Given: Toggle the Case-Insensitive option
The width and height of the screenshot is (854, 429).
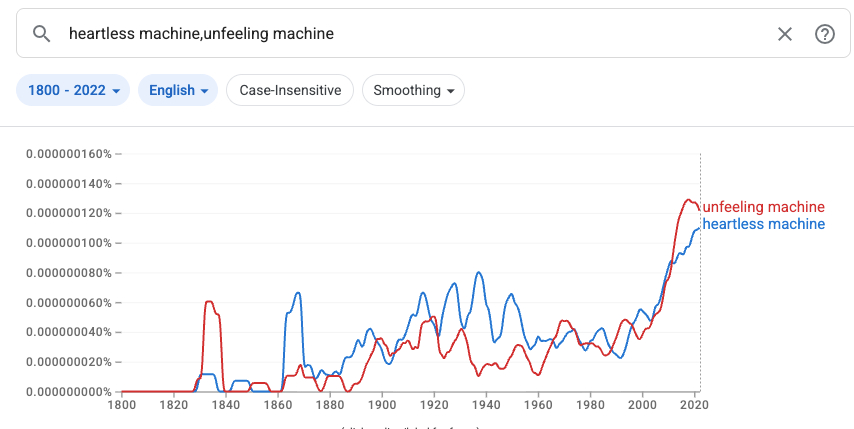Looking at the screenshot, I should pyautogui.click(x=290, y=90).
